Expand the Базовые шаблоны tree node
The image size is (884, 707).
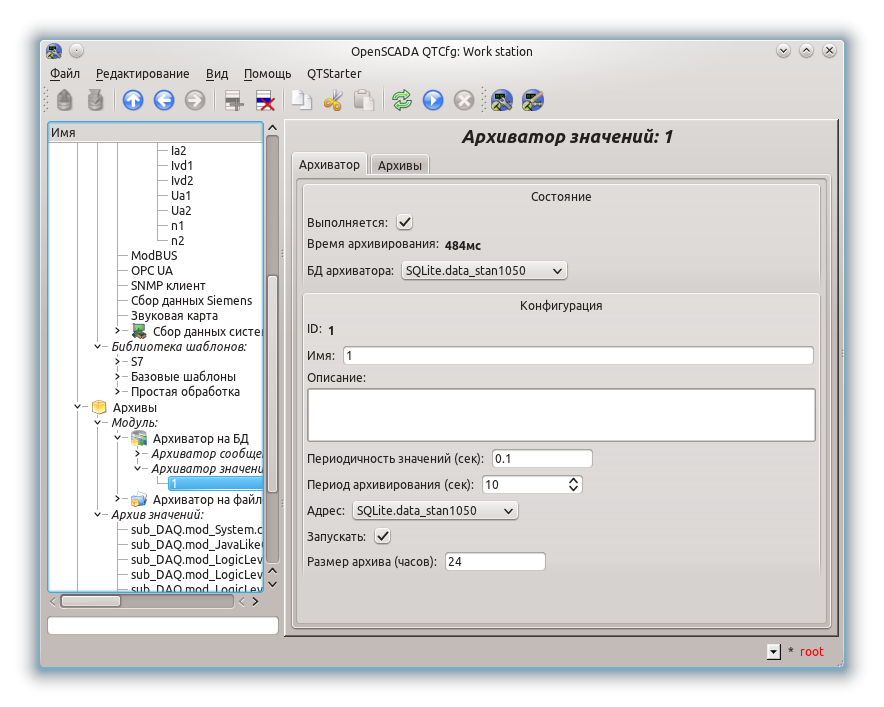(x=119, y=377)
